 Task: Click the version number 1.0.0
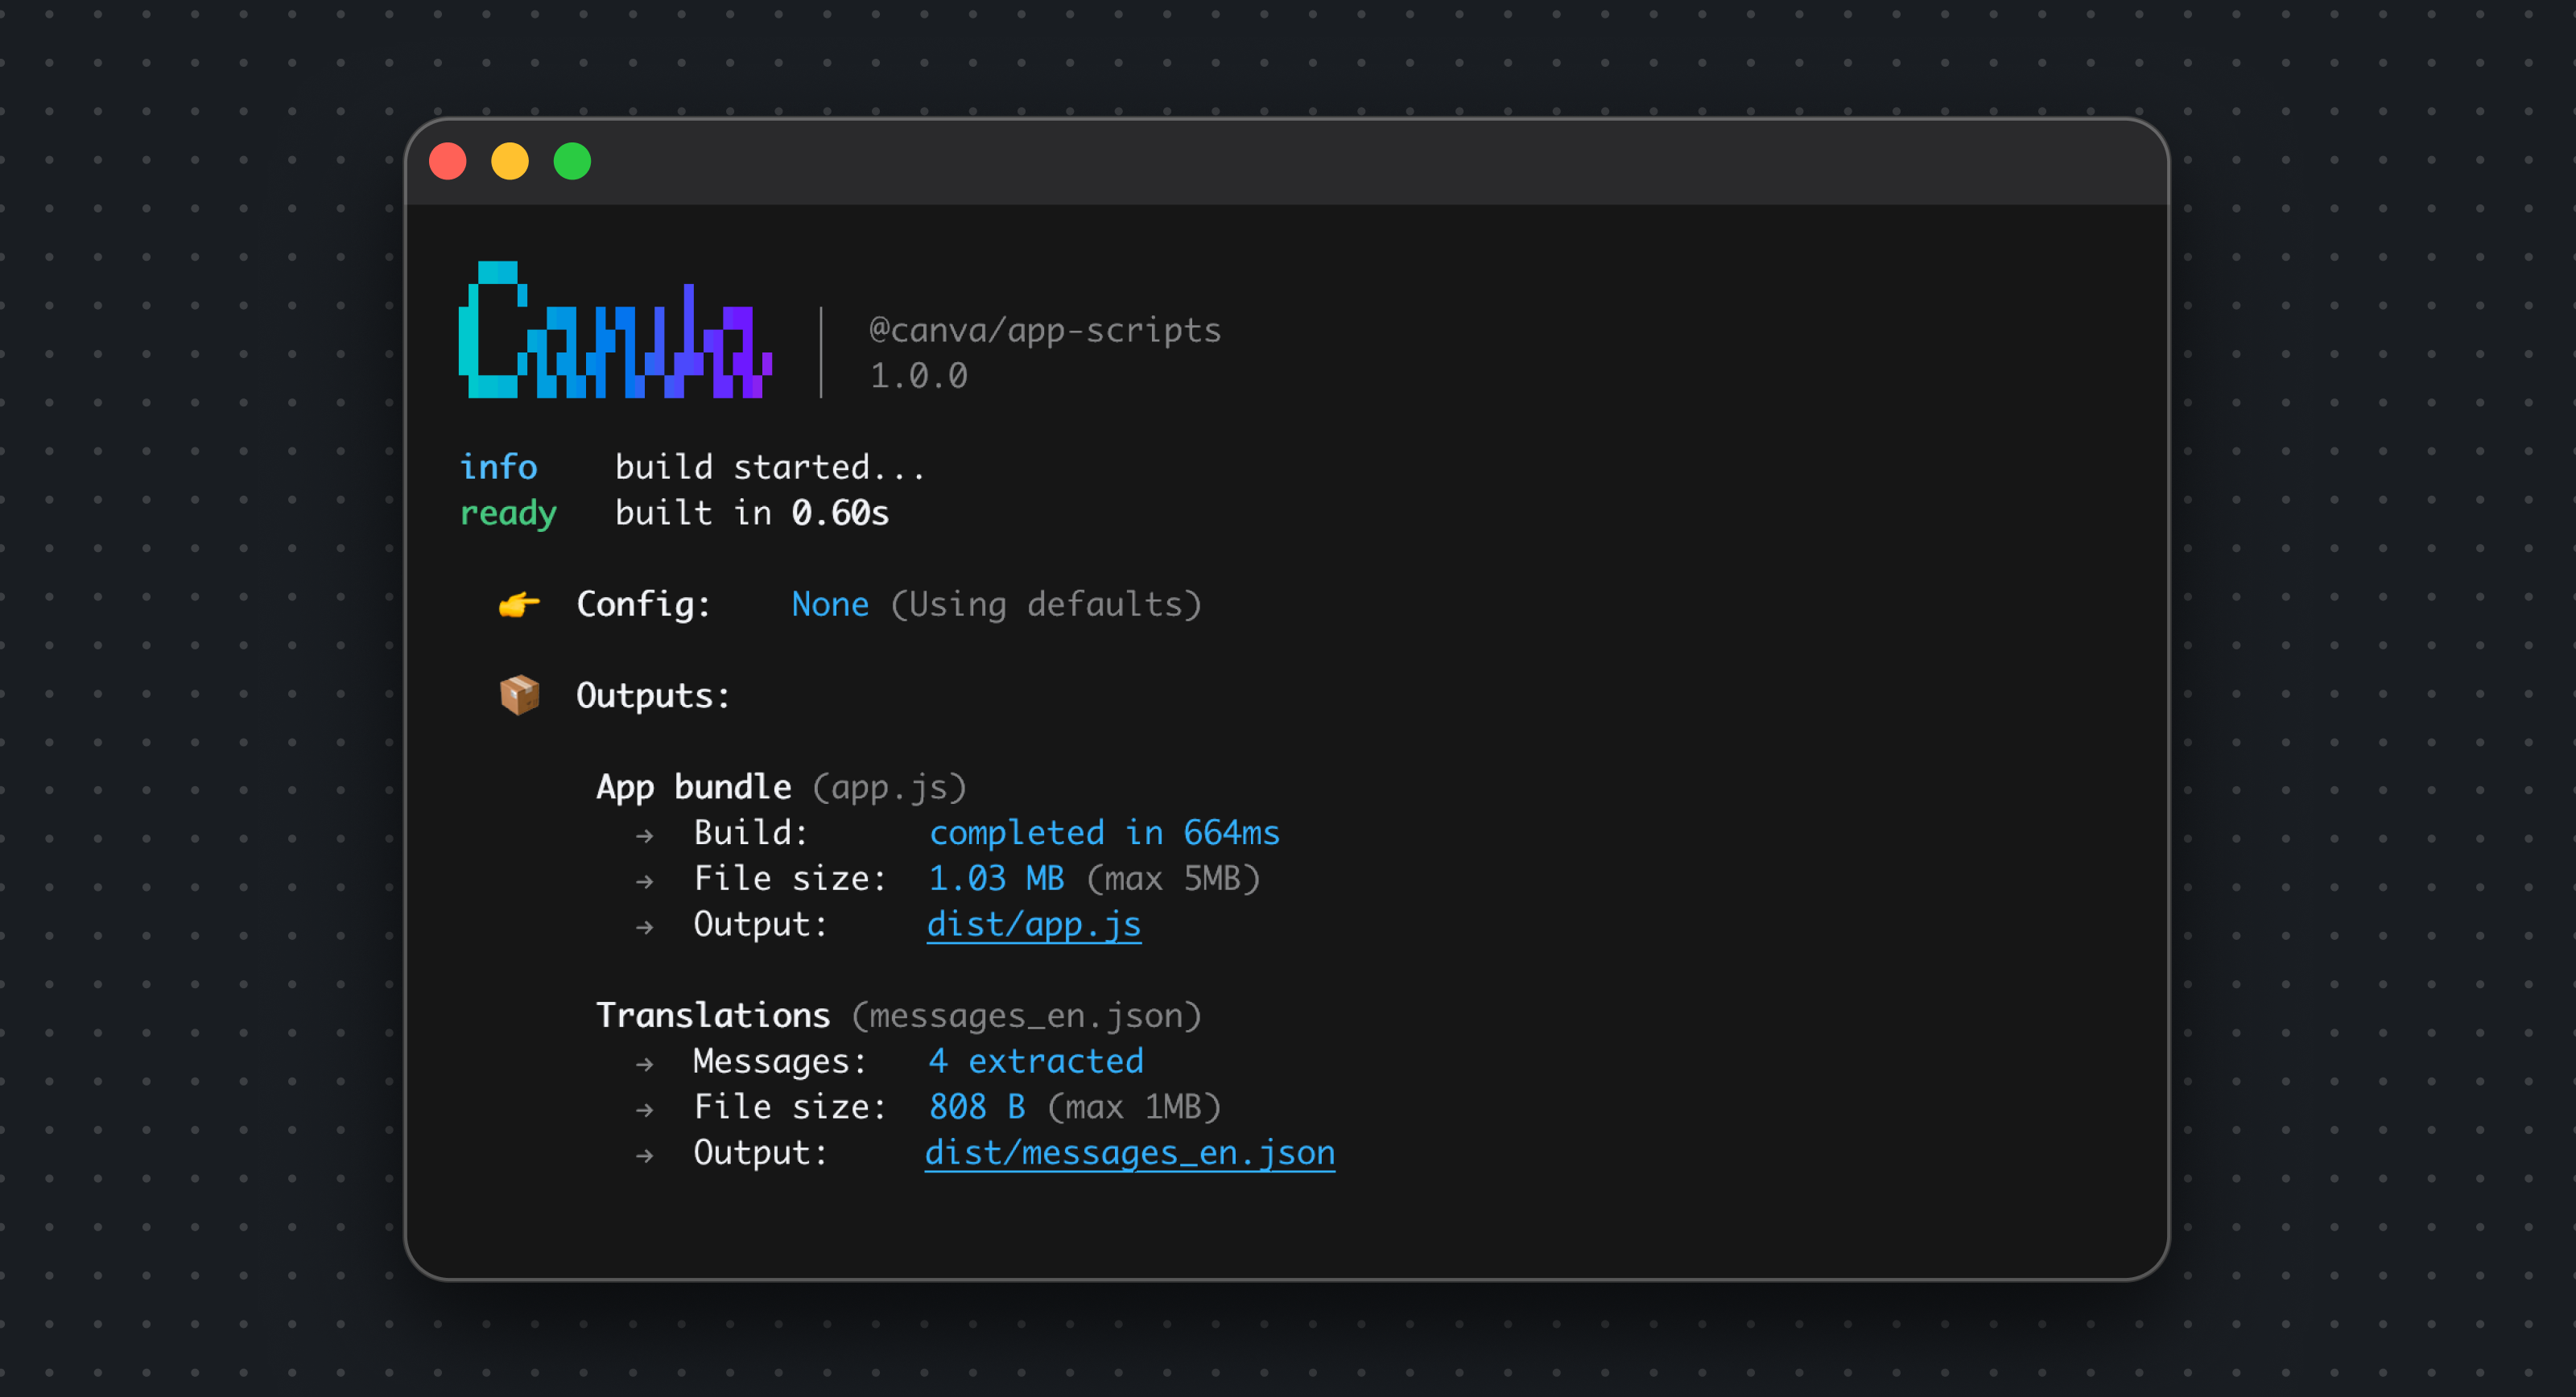[x=919, y=376]
